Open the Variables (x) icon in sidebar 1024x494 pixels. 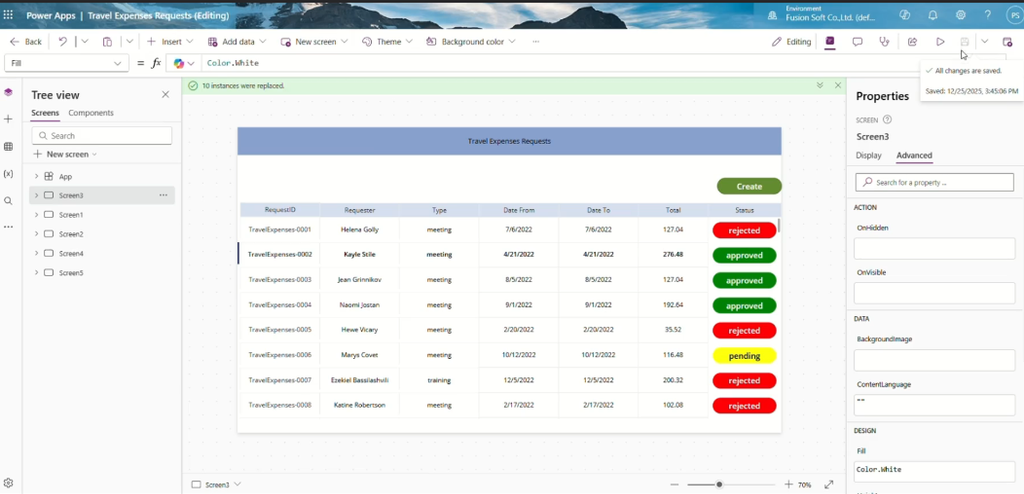point(8,174)
